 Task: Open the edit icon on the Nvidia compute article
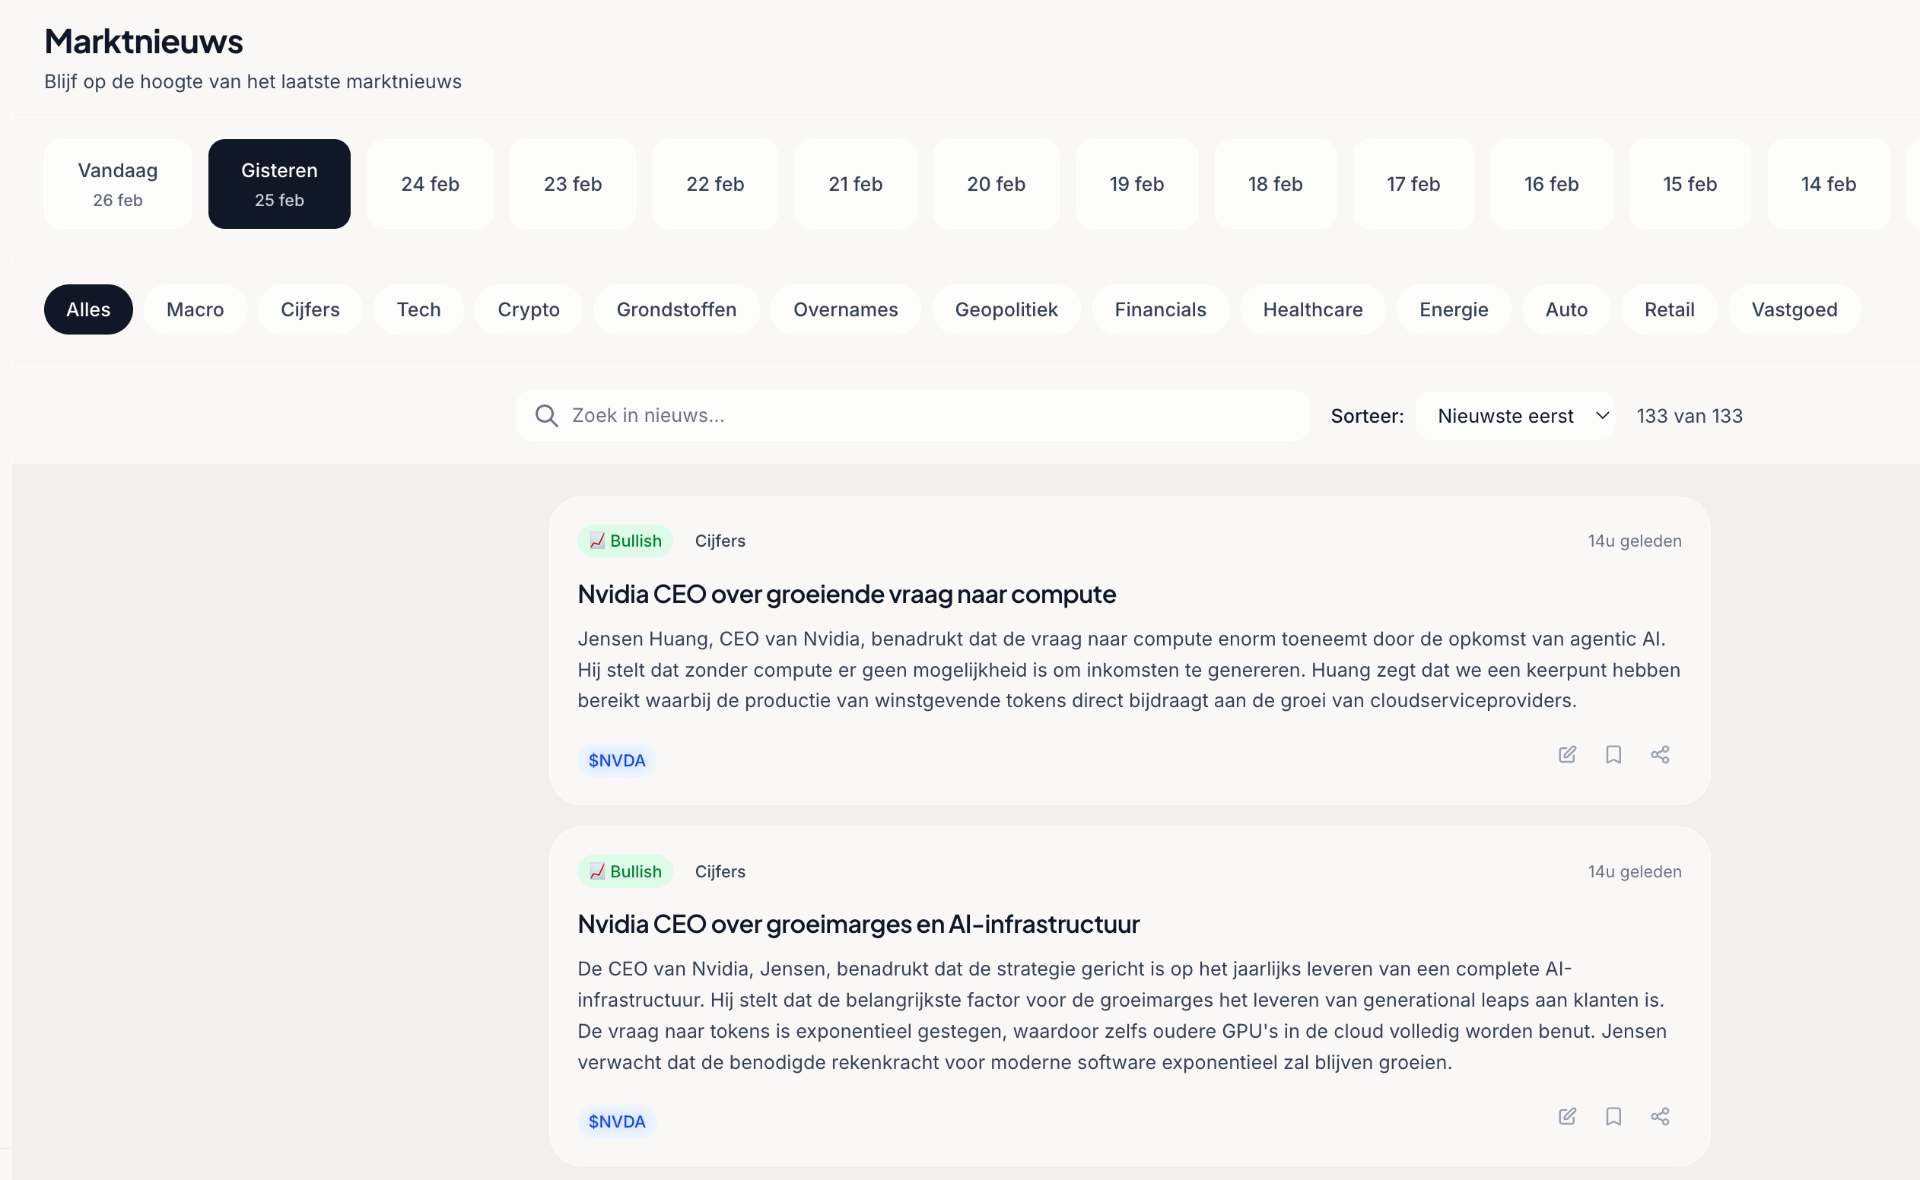[x=1567, y=755]
